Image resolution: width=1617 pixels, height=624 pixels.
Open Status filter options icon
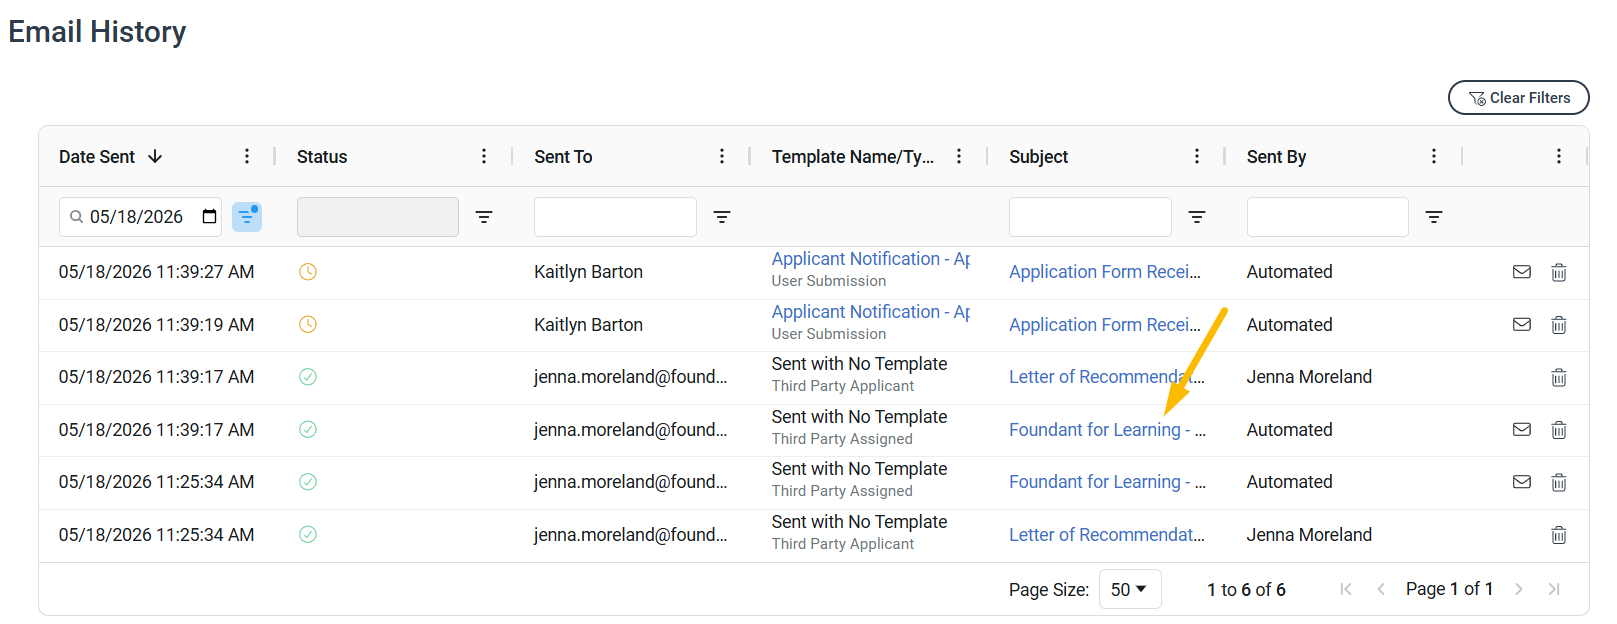pos(484,217)
